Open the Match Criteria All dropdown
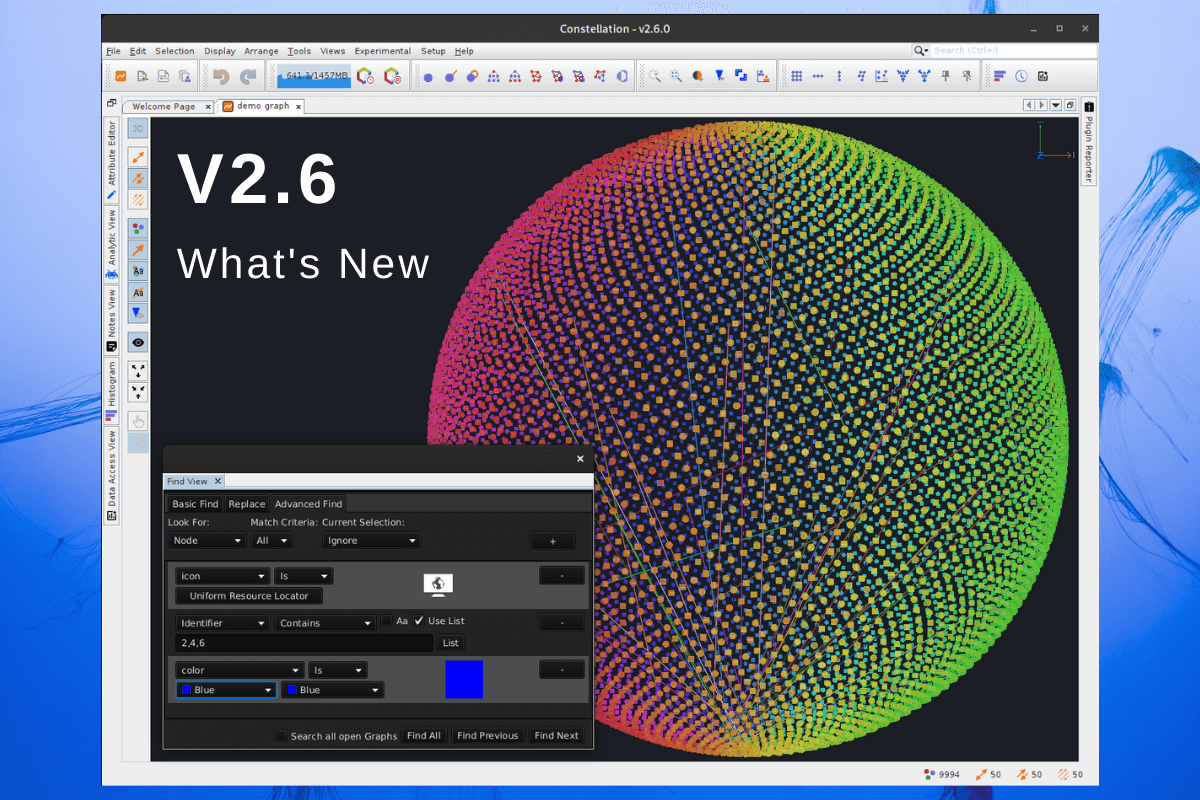The width and height of the screenshot is (1200, 800). (x=272, y=540)
